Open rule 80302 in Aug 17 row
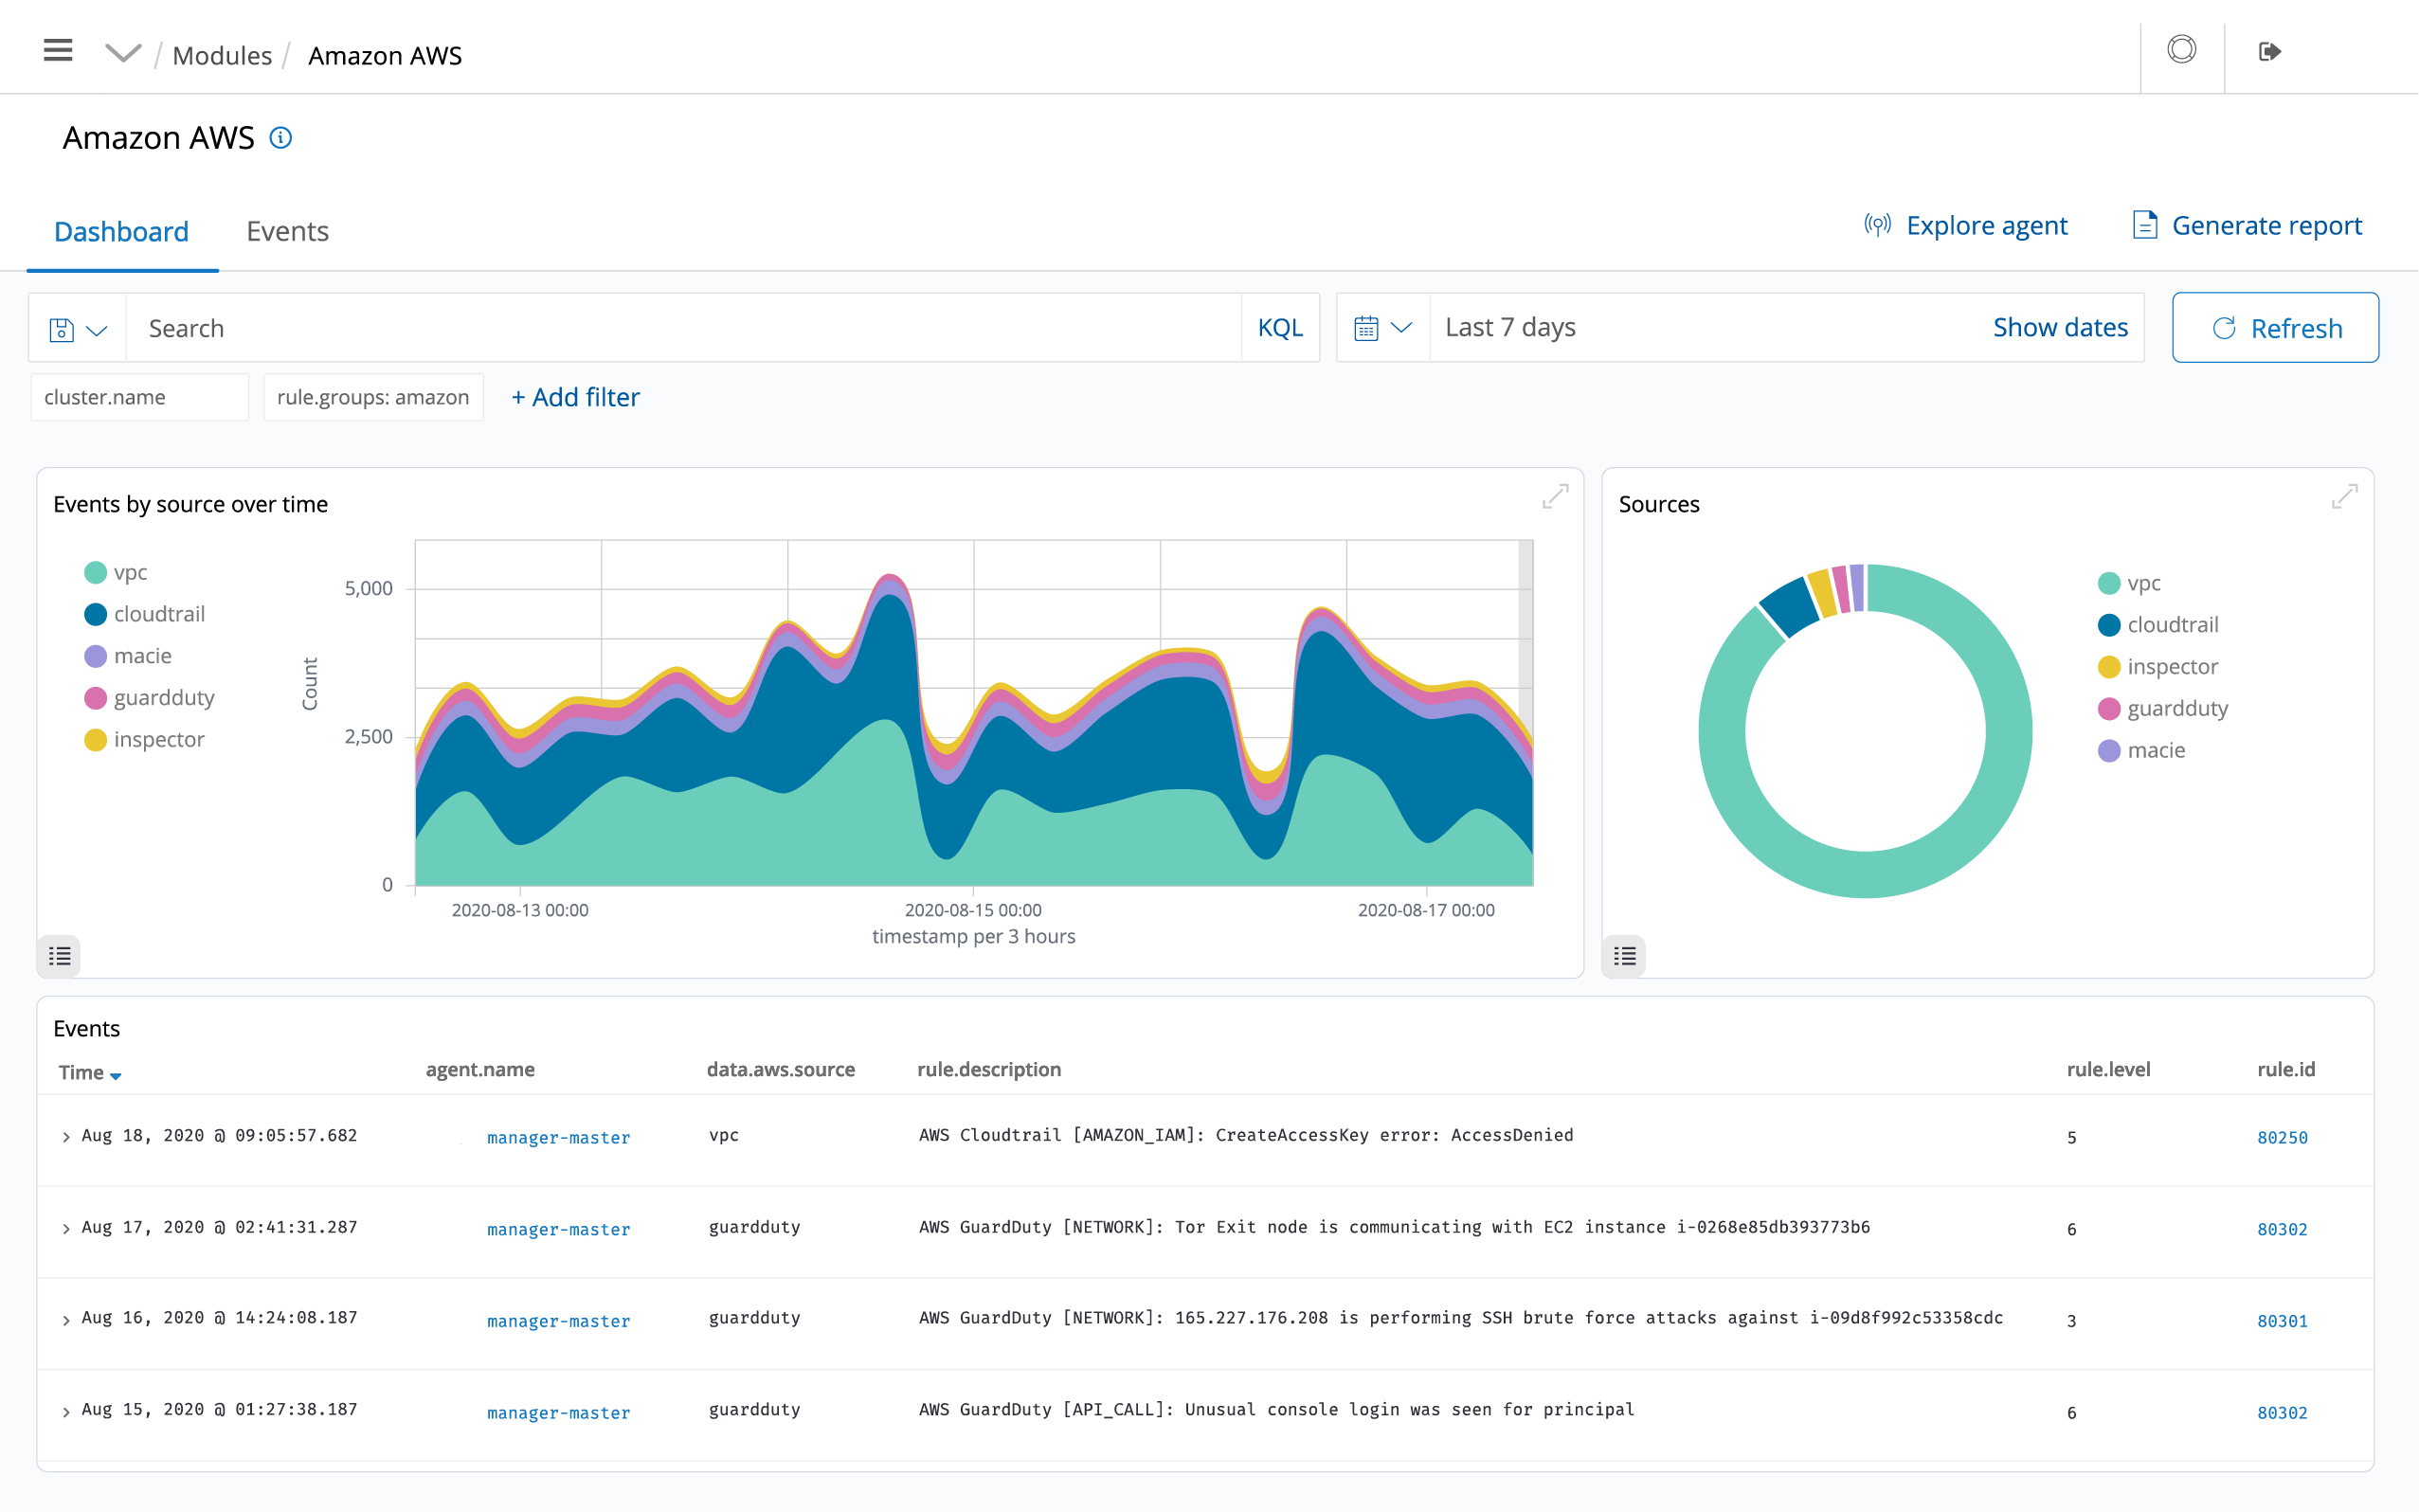The height and width of the screenshot is (1512, 2419). 2282,1230
